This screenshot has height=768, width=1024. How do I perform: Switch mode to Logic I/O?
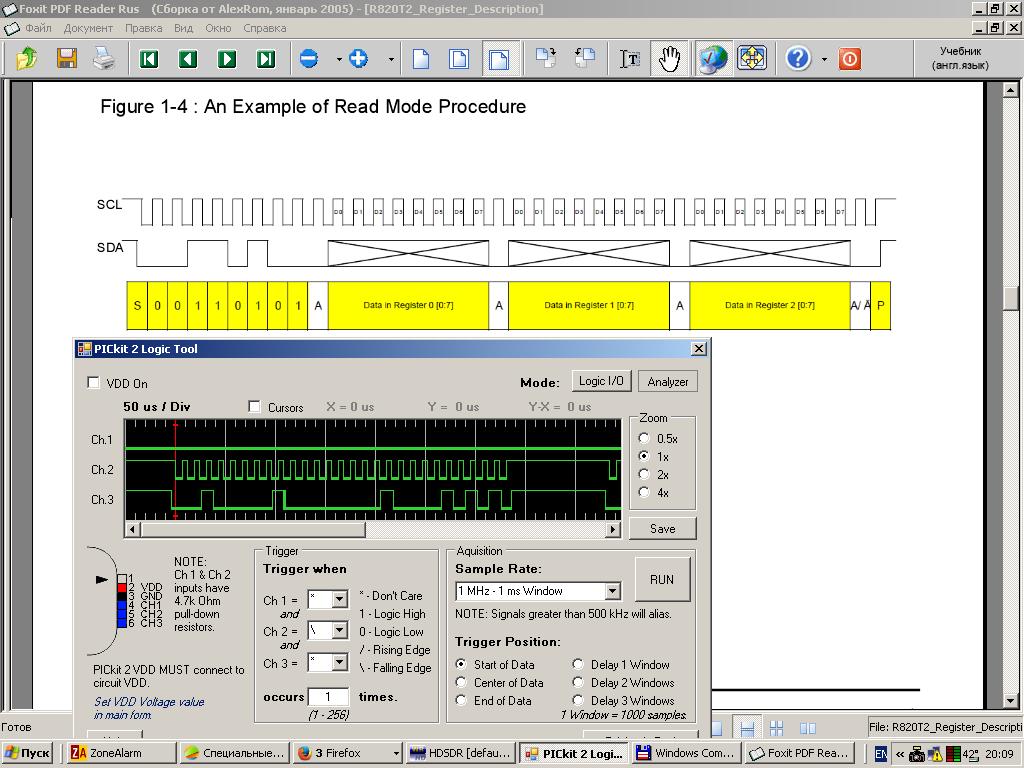601,381
